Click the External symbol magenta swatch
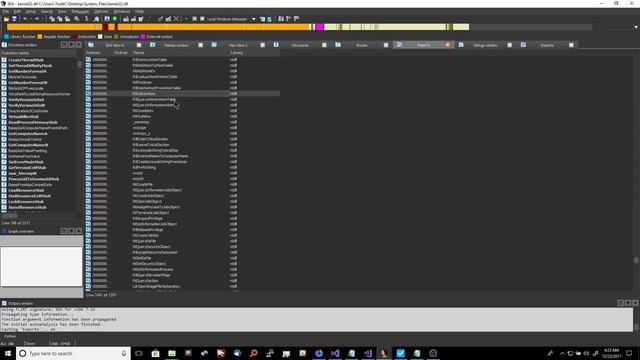 click(x=143, y=37)
